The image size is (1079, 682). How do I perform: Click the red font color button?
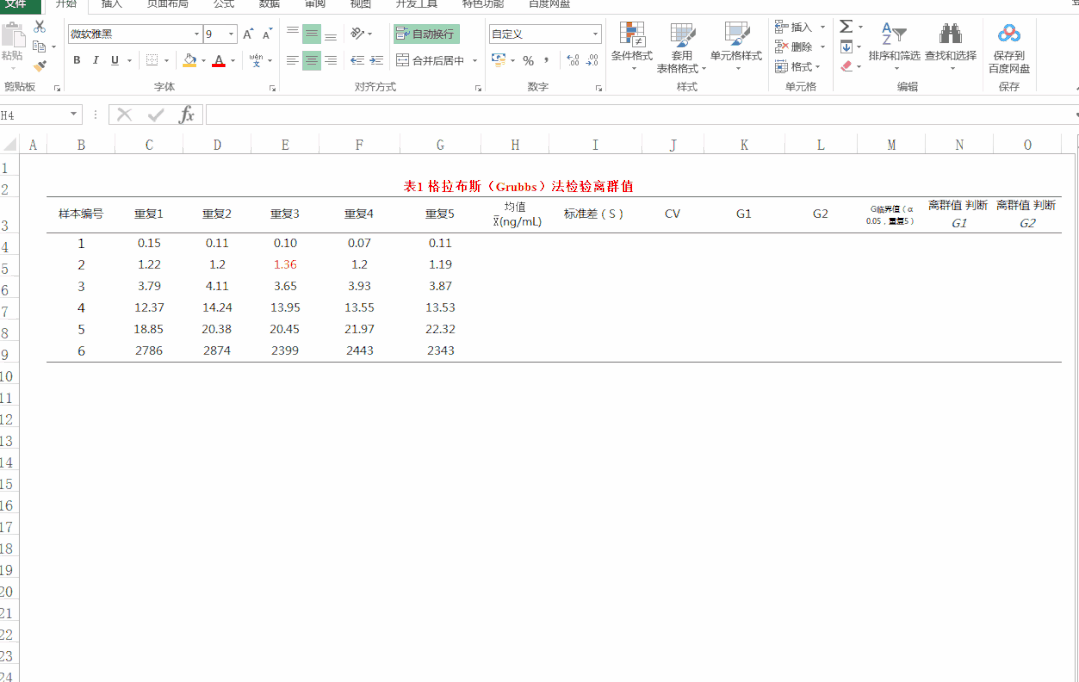[218, 61]
